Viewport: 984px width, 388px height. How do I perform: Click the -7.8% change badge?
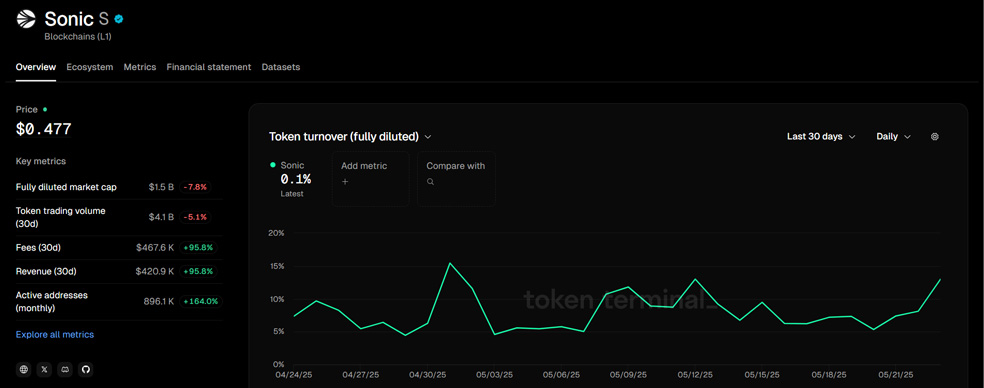195,187
